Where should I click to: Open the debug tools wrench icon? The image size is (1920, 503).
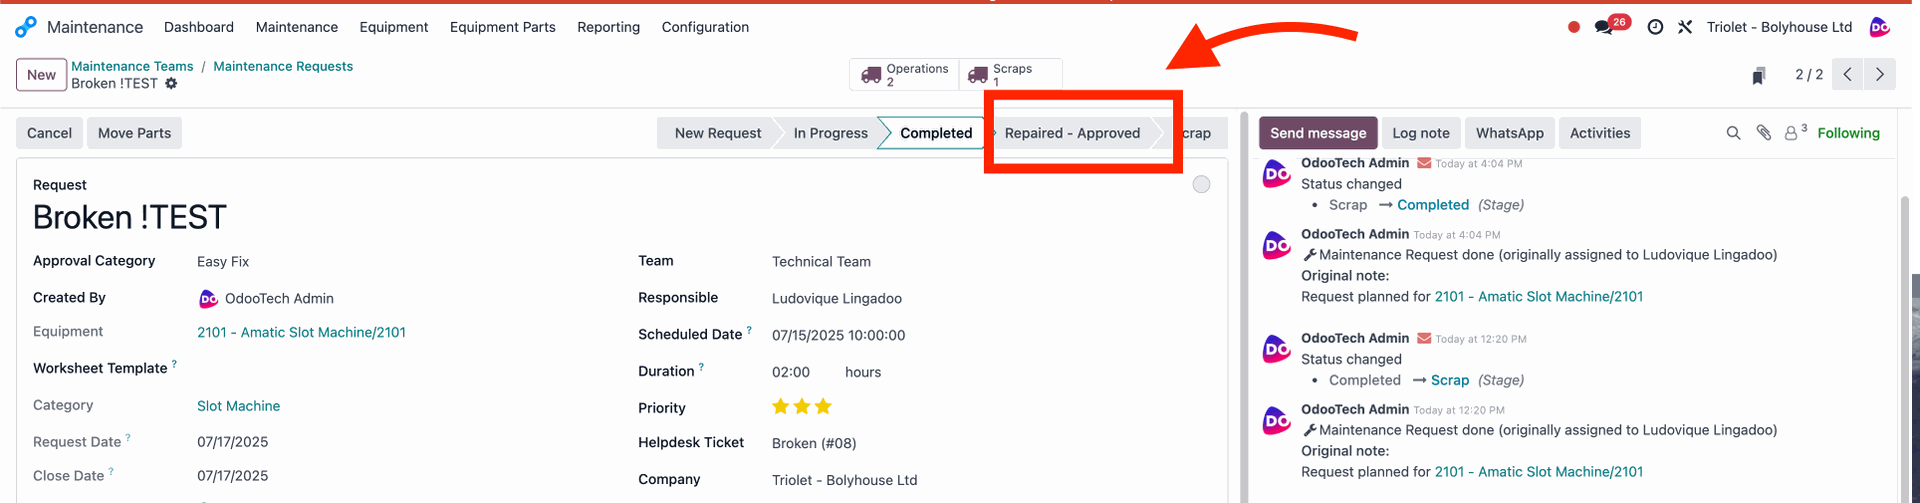coord(1685,27)
